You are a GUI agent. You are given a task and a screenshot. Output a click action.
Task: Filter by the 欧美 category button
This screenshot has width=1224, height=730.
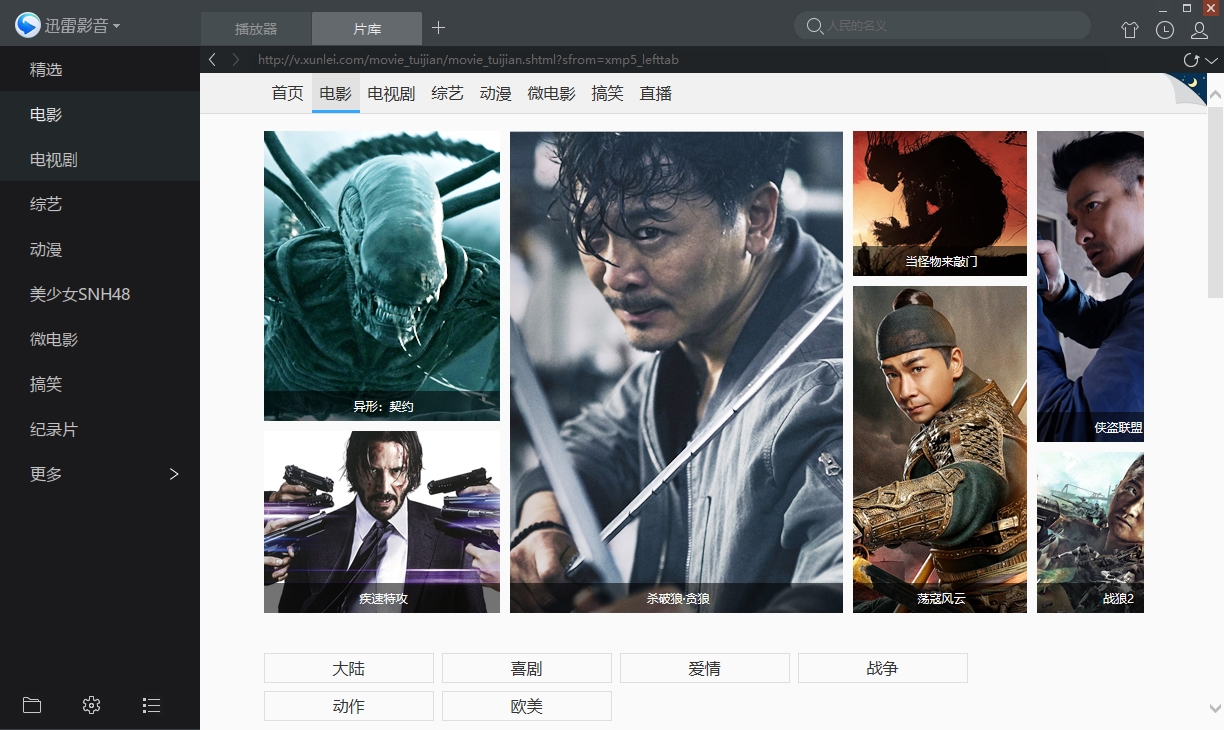pyautogui.click(x=527, y=706)
